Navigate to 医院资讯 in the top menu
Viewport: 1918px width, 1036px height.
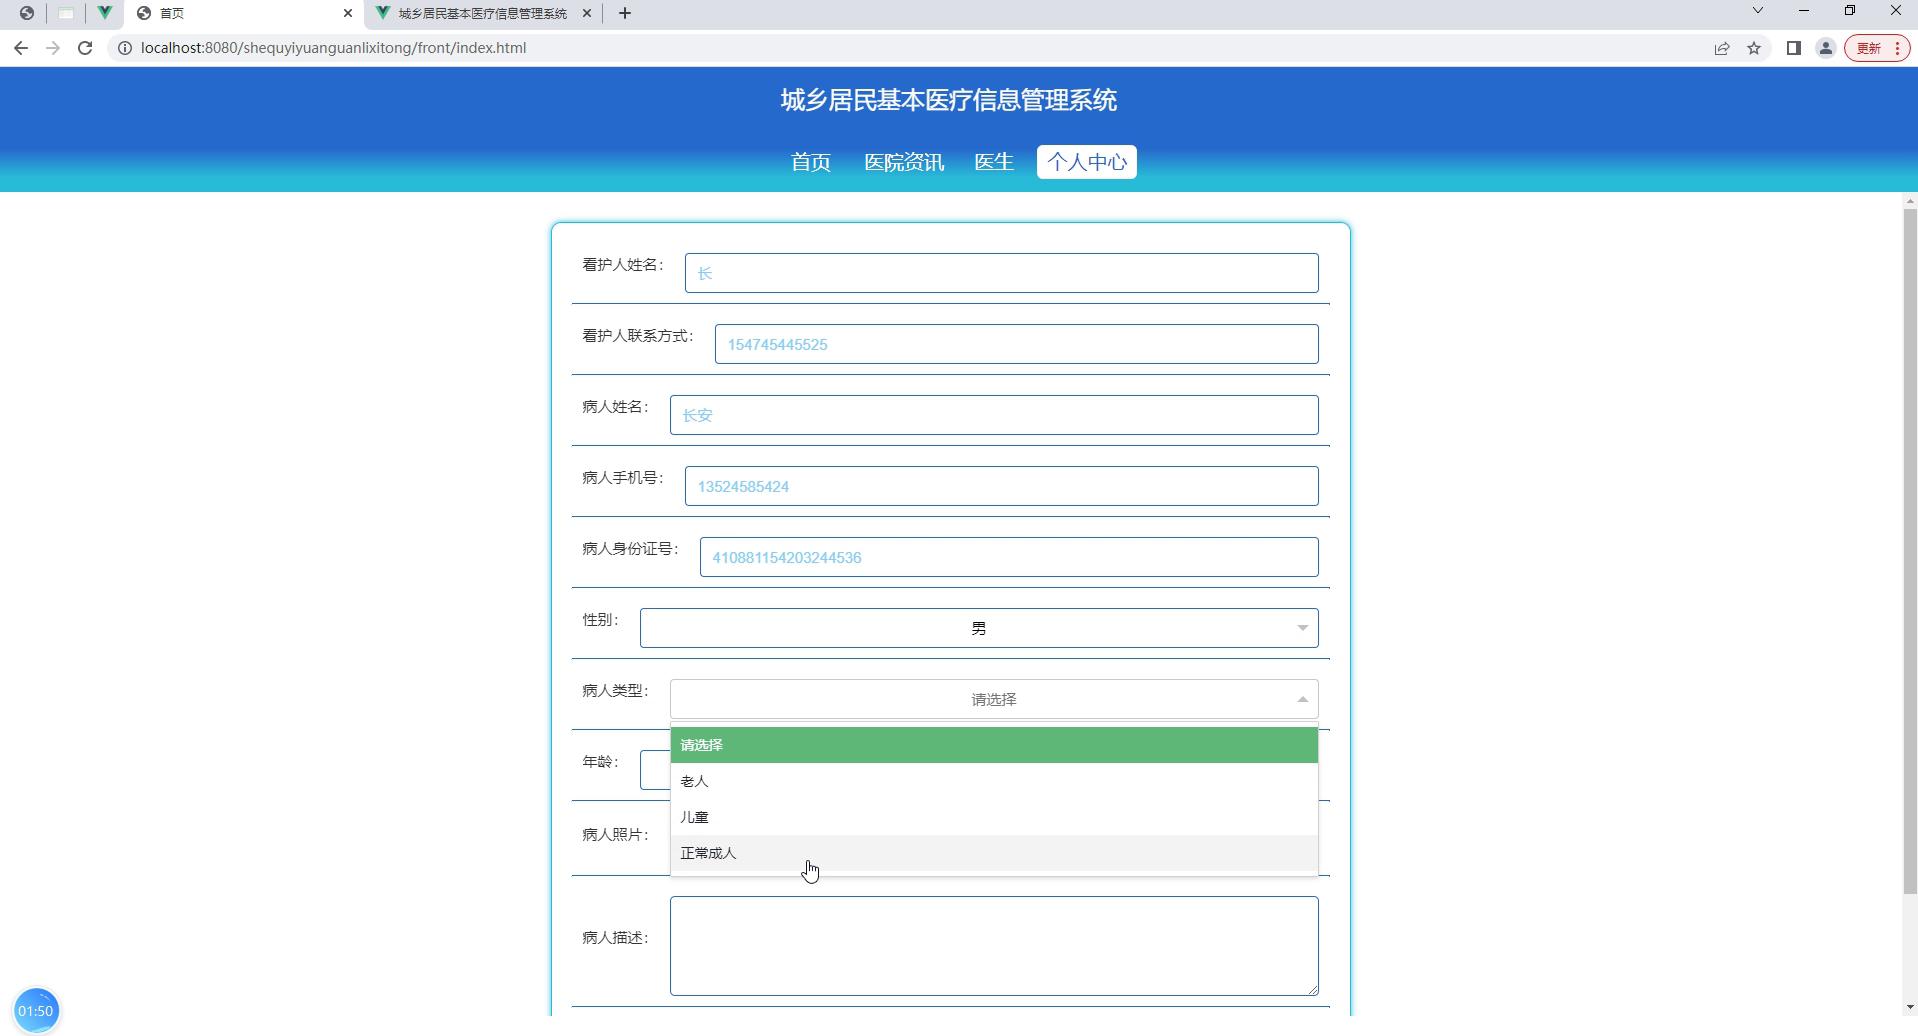point(903,161)
